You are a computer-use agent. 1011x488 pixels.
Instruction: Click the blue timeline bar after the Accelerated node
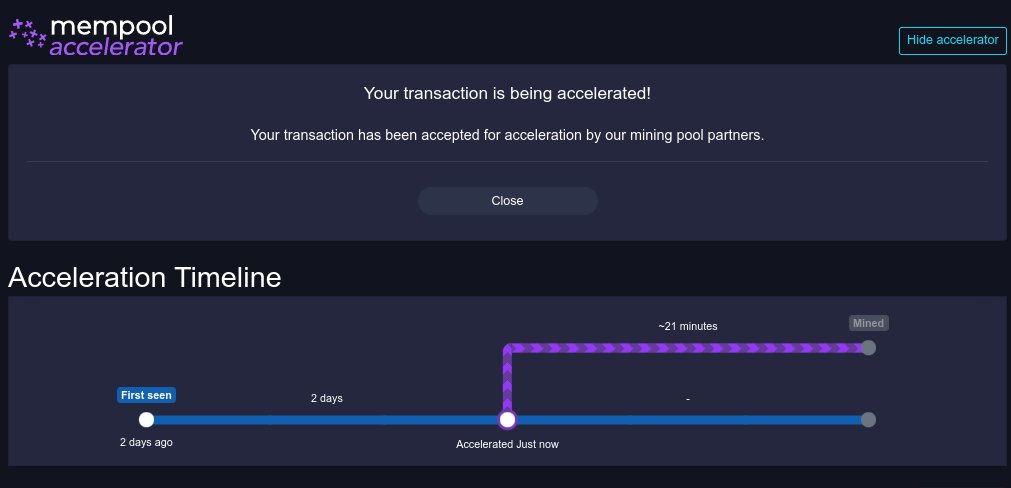click(x=688, y=420)
